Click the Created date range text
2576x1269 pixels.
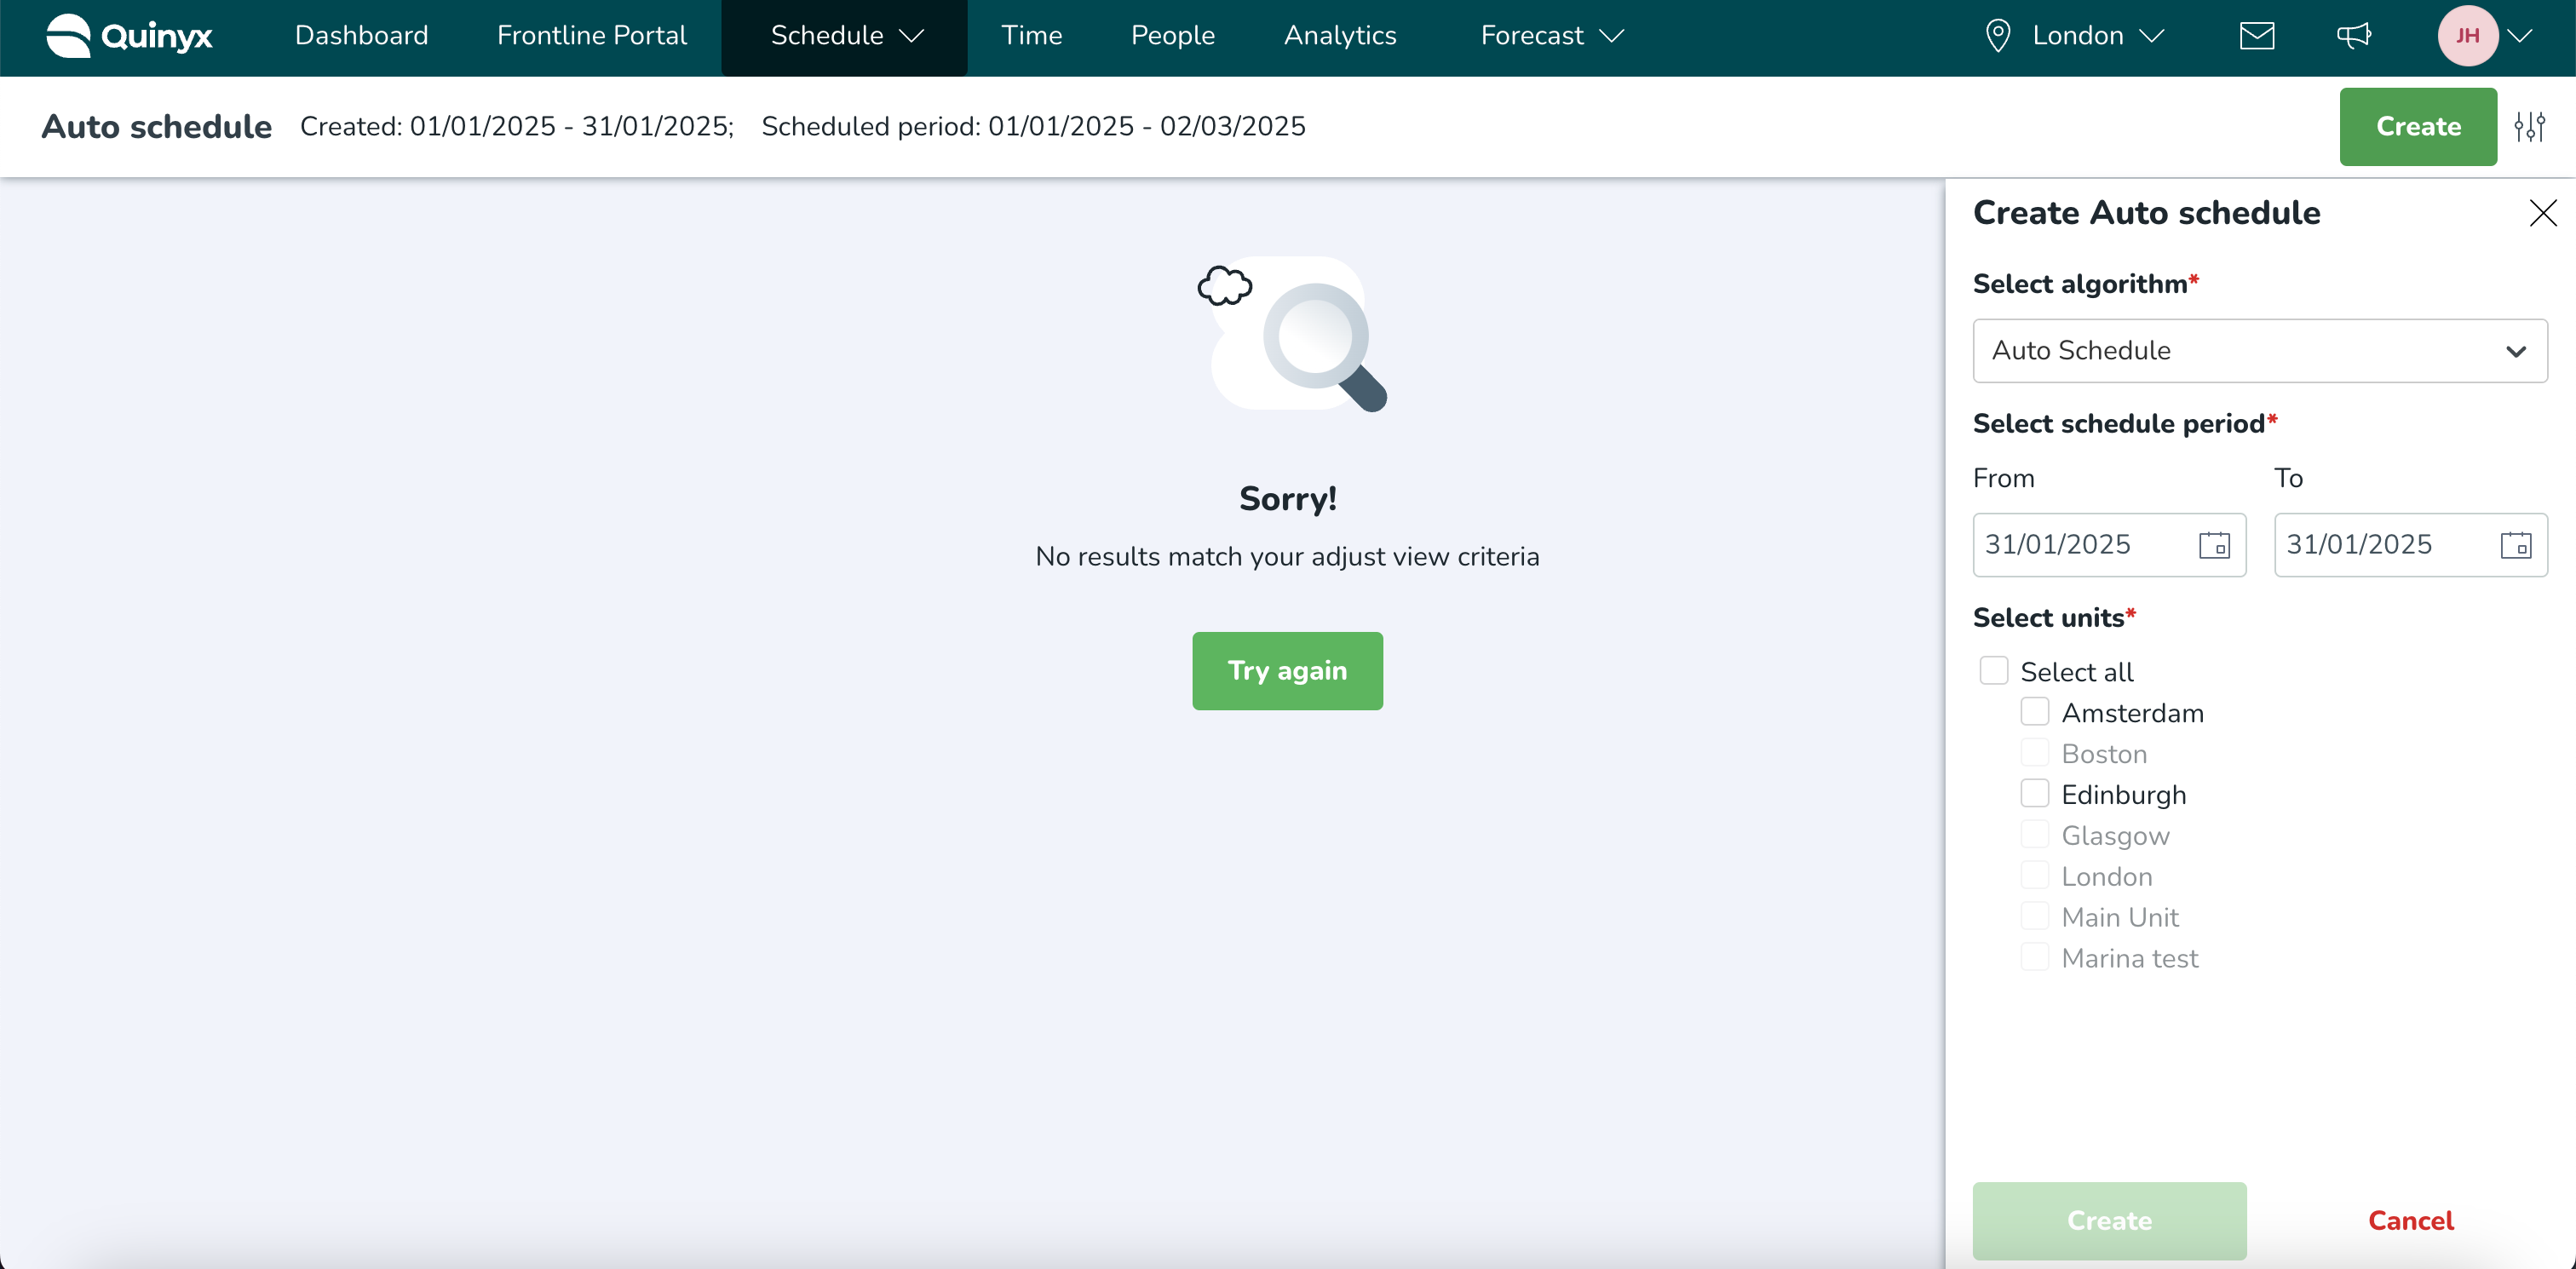coord(517,127)
